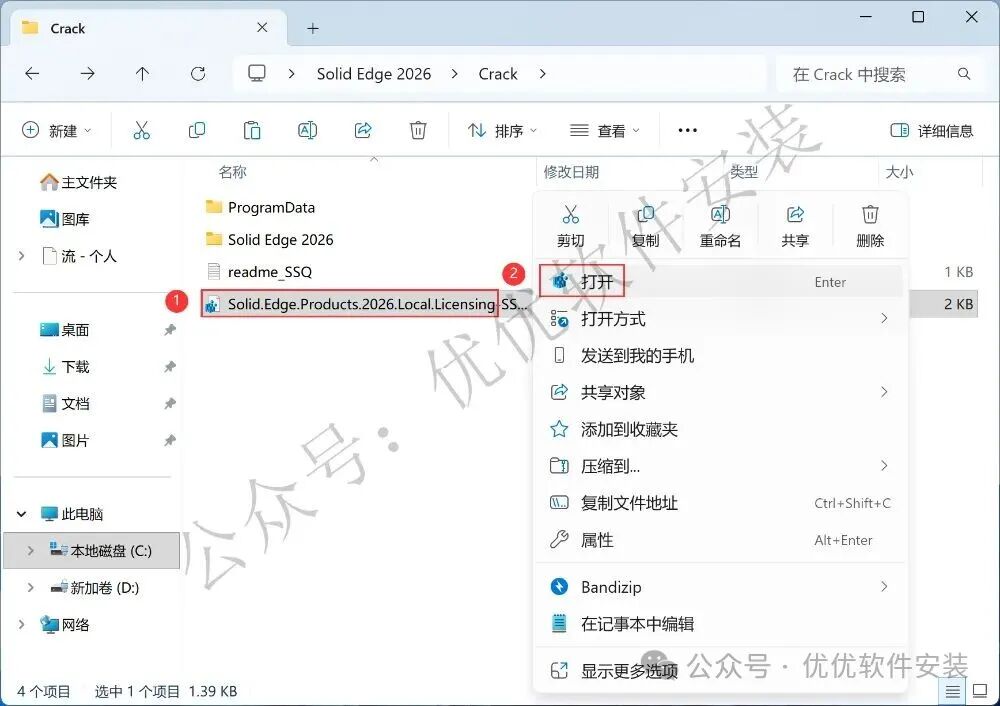Select 发送到我的手机
The image size is (1000, 706).
point(720,355)
